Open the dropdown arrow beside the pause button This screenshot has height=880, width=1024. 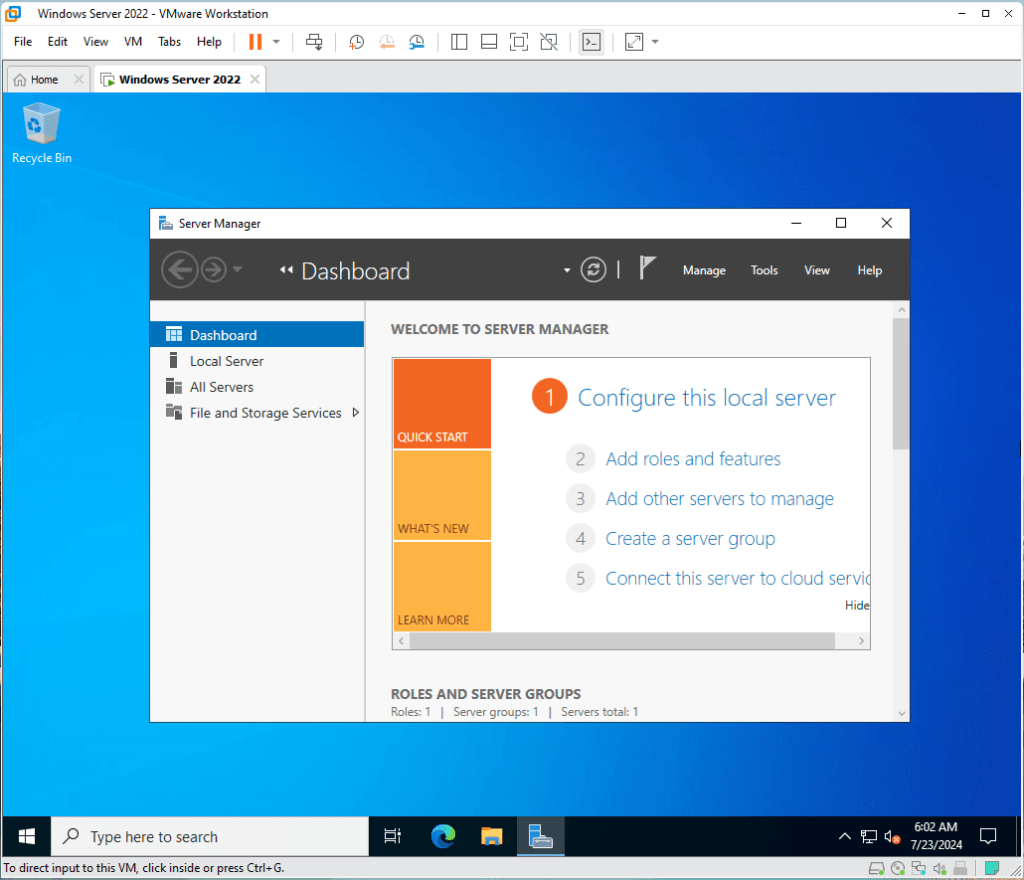(277, 42)
